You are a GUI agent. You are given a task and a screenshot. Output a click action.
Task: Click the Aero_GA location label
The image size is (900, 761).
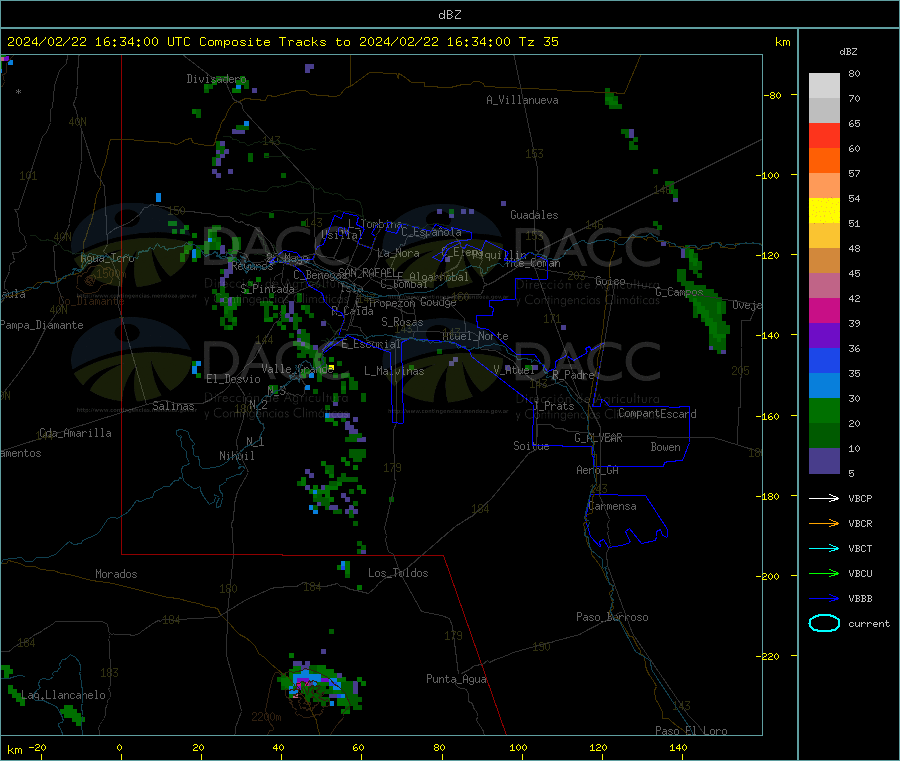click(x=598, y=471)
